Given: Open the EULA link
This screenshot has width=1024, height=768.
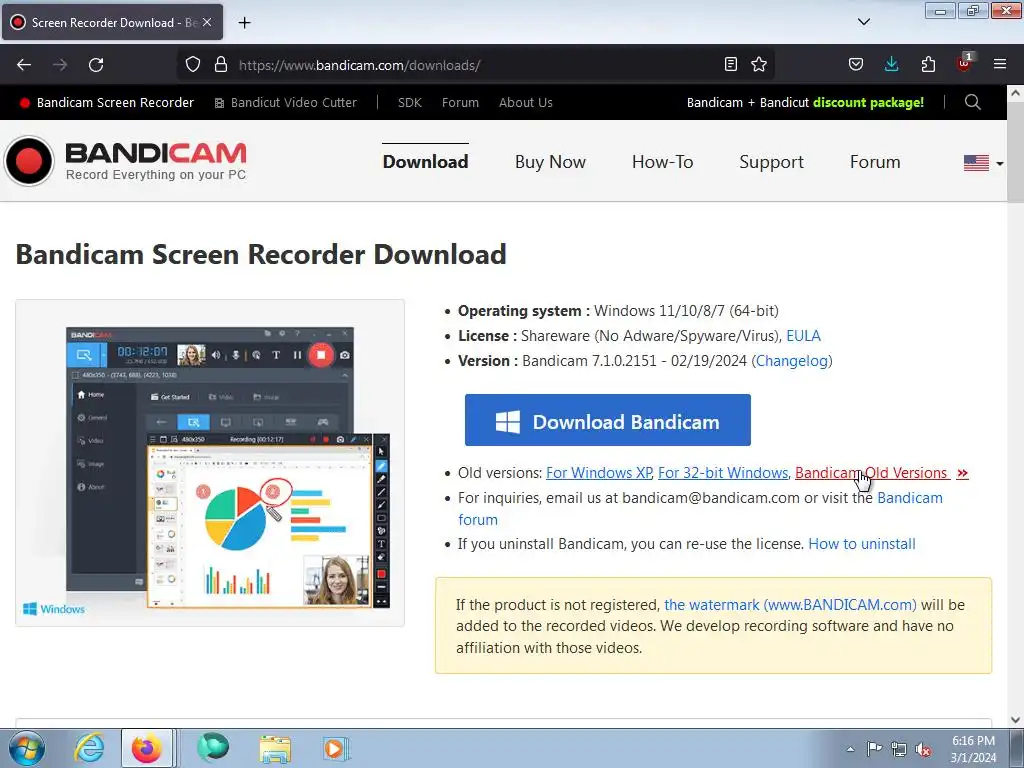Looking at the screenshot, I should click(803, 336).
